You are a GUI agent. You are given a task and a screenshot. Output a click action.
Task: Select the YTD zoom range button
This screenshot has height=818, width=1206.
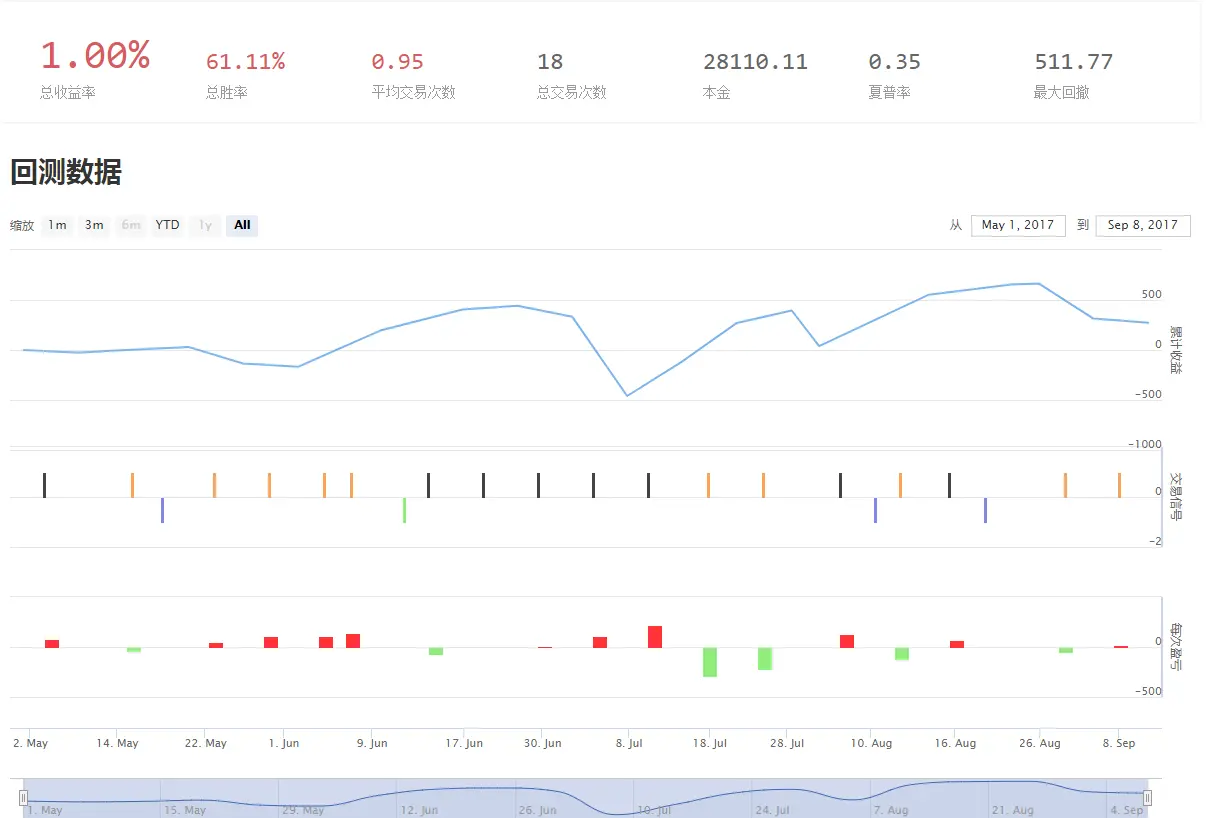(167, 225)
